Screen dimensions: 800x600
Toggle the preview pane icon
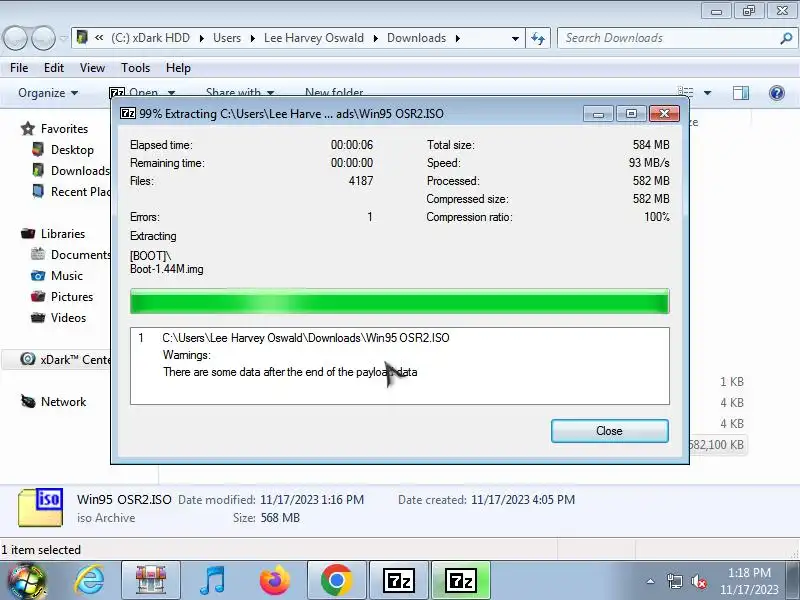pos(741,93)
